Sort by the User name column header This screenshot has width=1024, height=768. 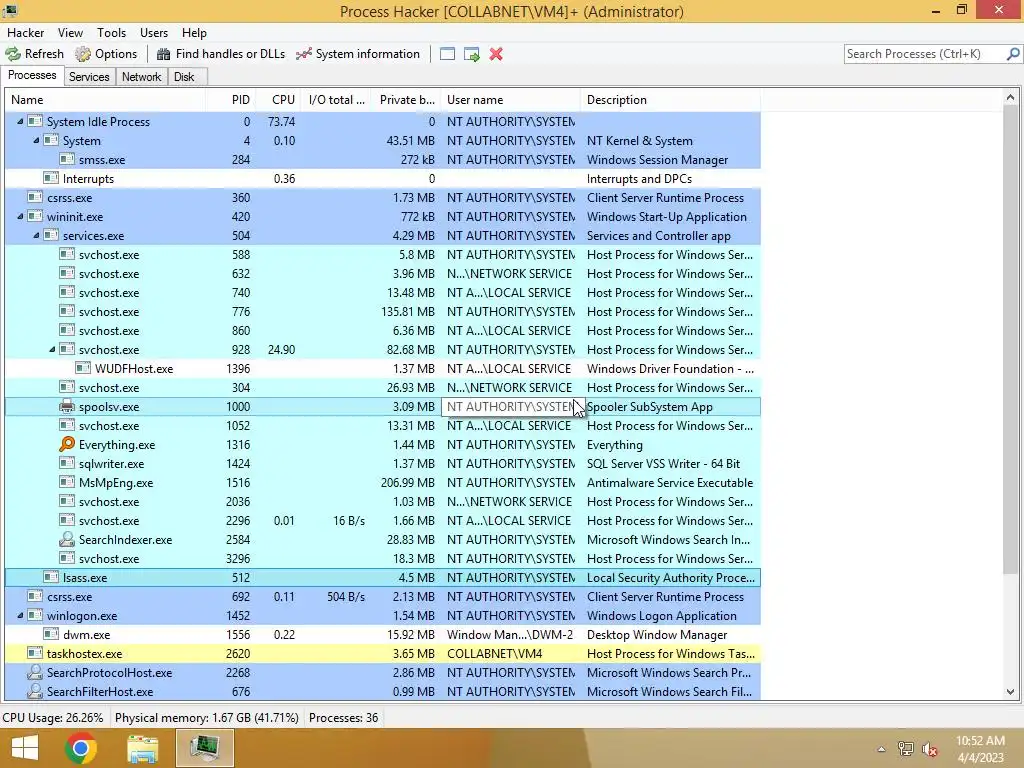511,100
